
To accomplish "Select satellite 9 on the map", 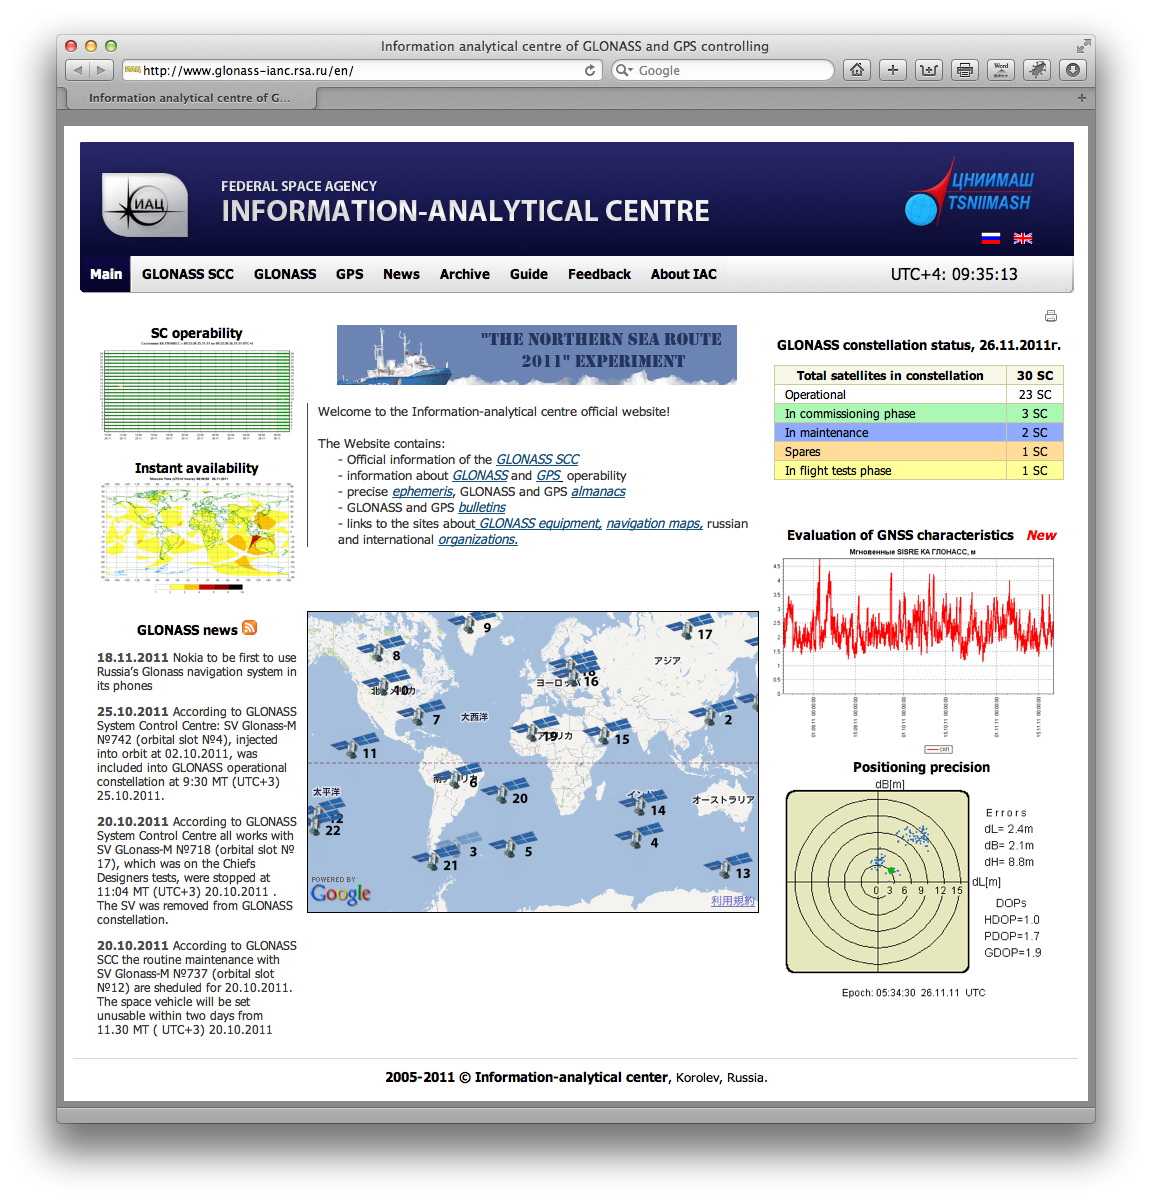I will click(x=472, y=622).
